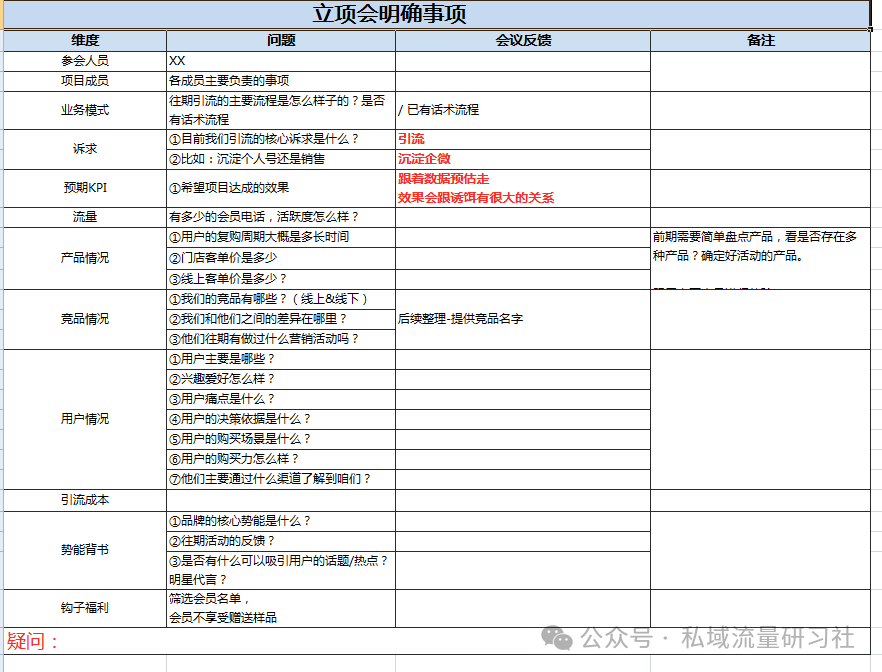Click question ①目前我们引流的核心诉求是什么？

[281, 139]
